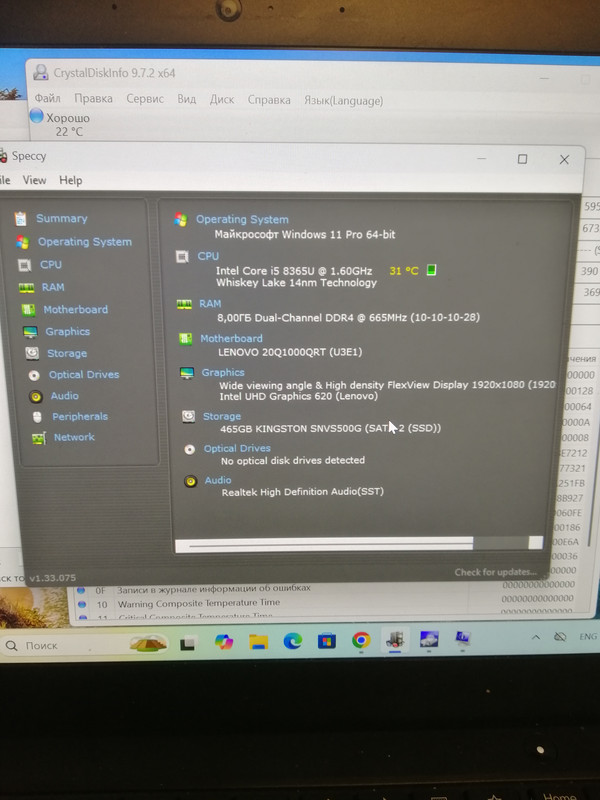The height and width of the screenshot is (800, 600).
Task: Open Motherboard heading link in summary pane
Action: (x=231, y=338)
